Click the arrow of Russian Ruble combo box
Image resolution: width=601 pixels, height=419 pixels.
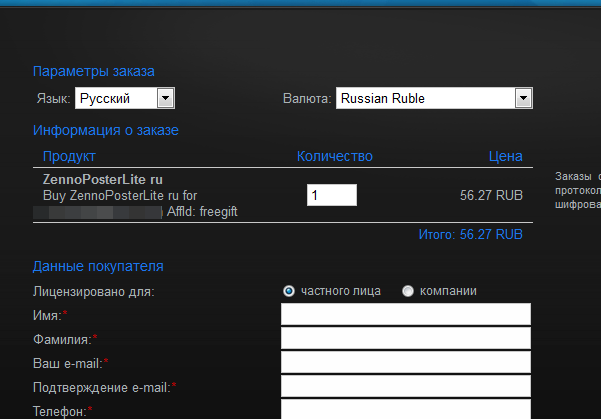click(x=524, y=98)
